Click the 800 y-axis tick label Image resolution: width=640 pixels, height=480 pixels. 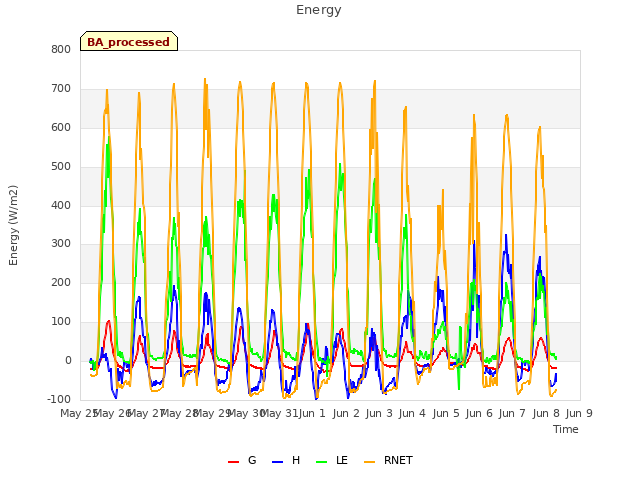[61, 49]
